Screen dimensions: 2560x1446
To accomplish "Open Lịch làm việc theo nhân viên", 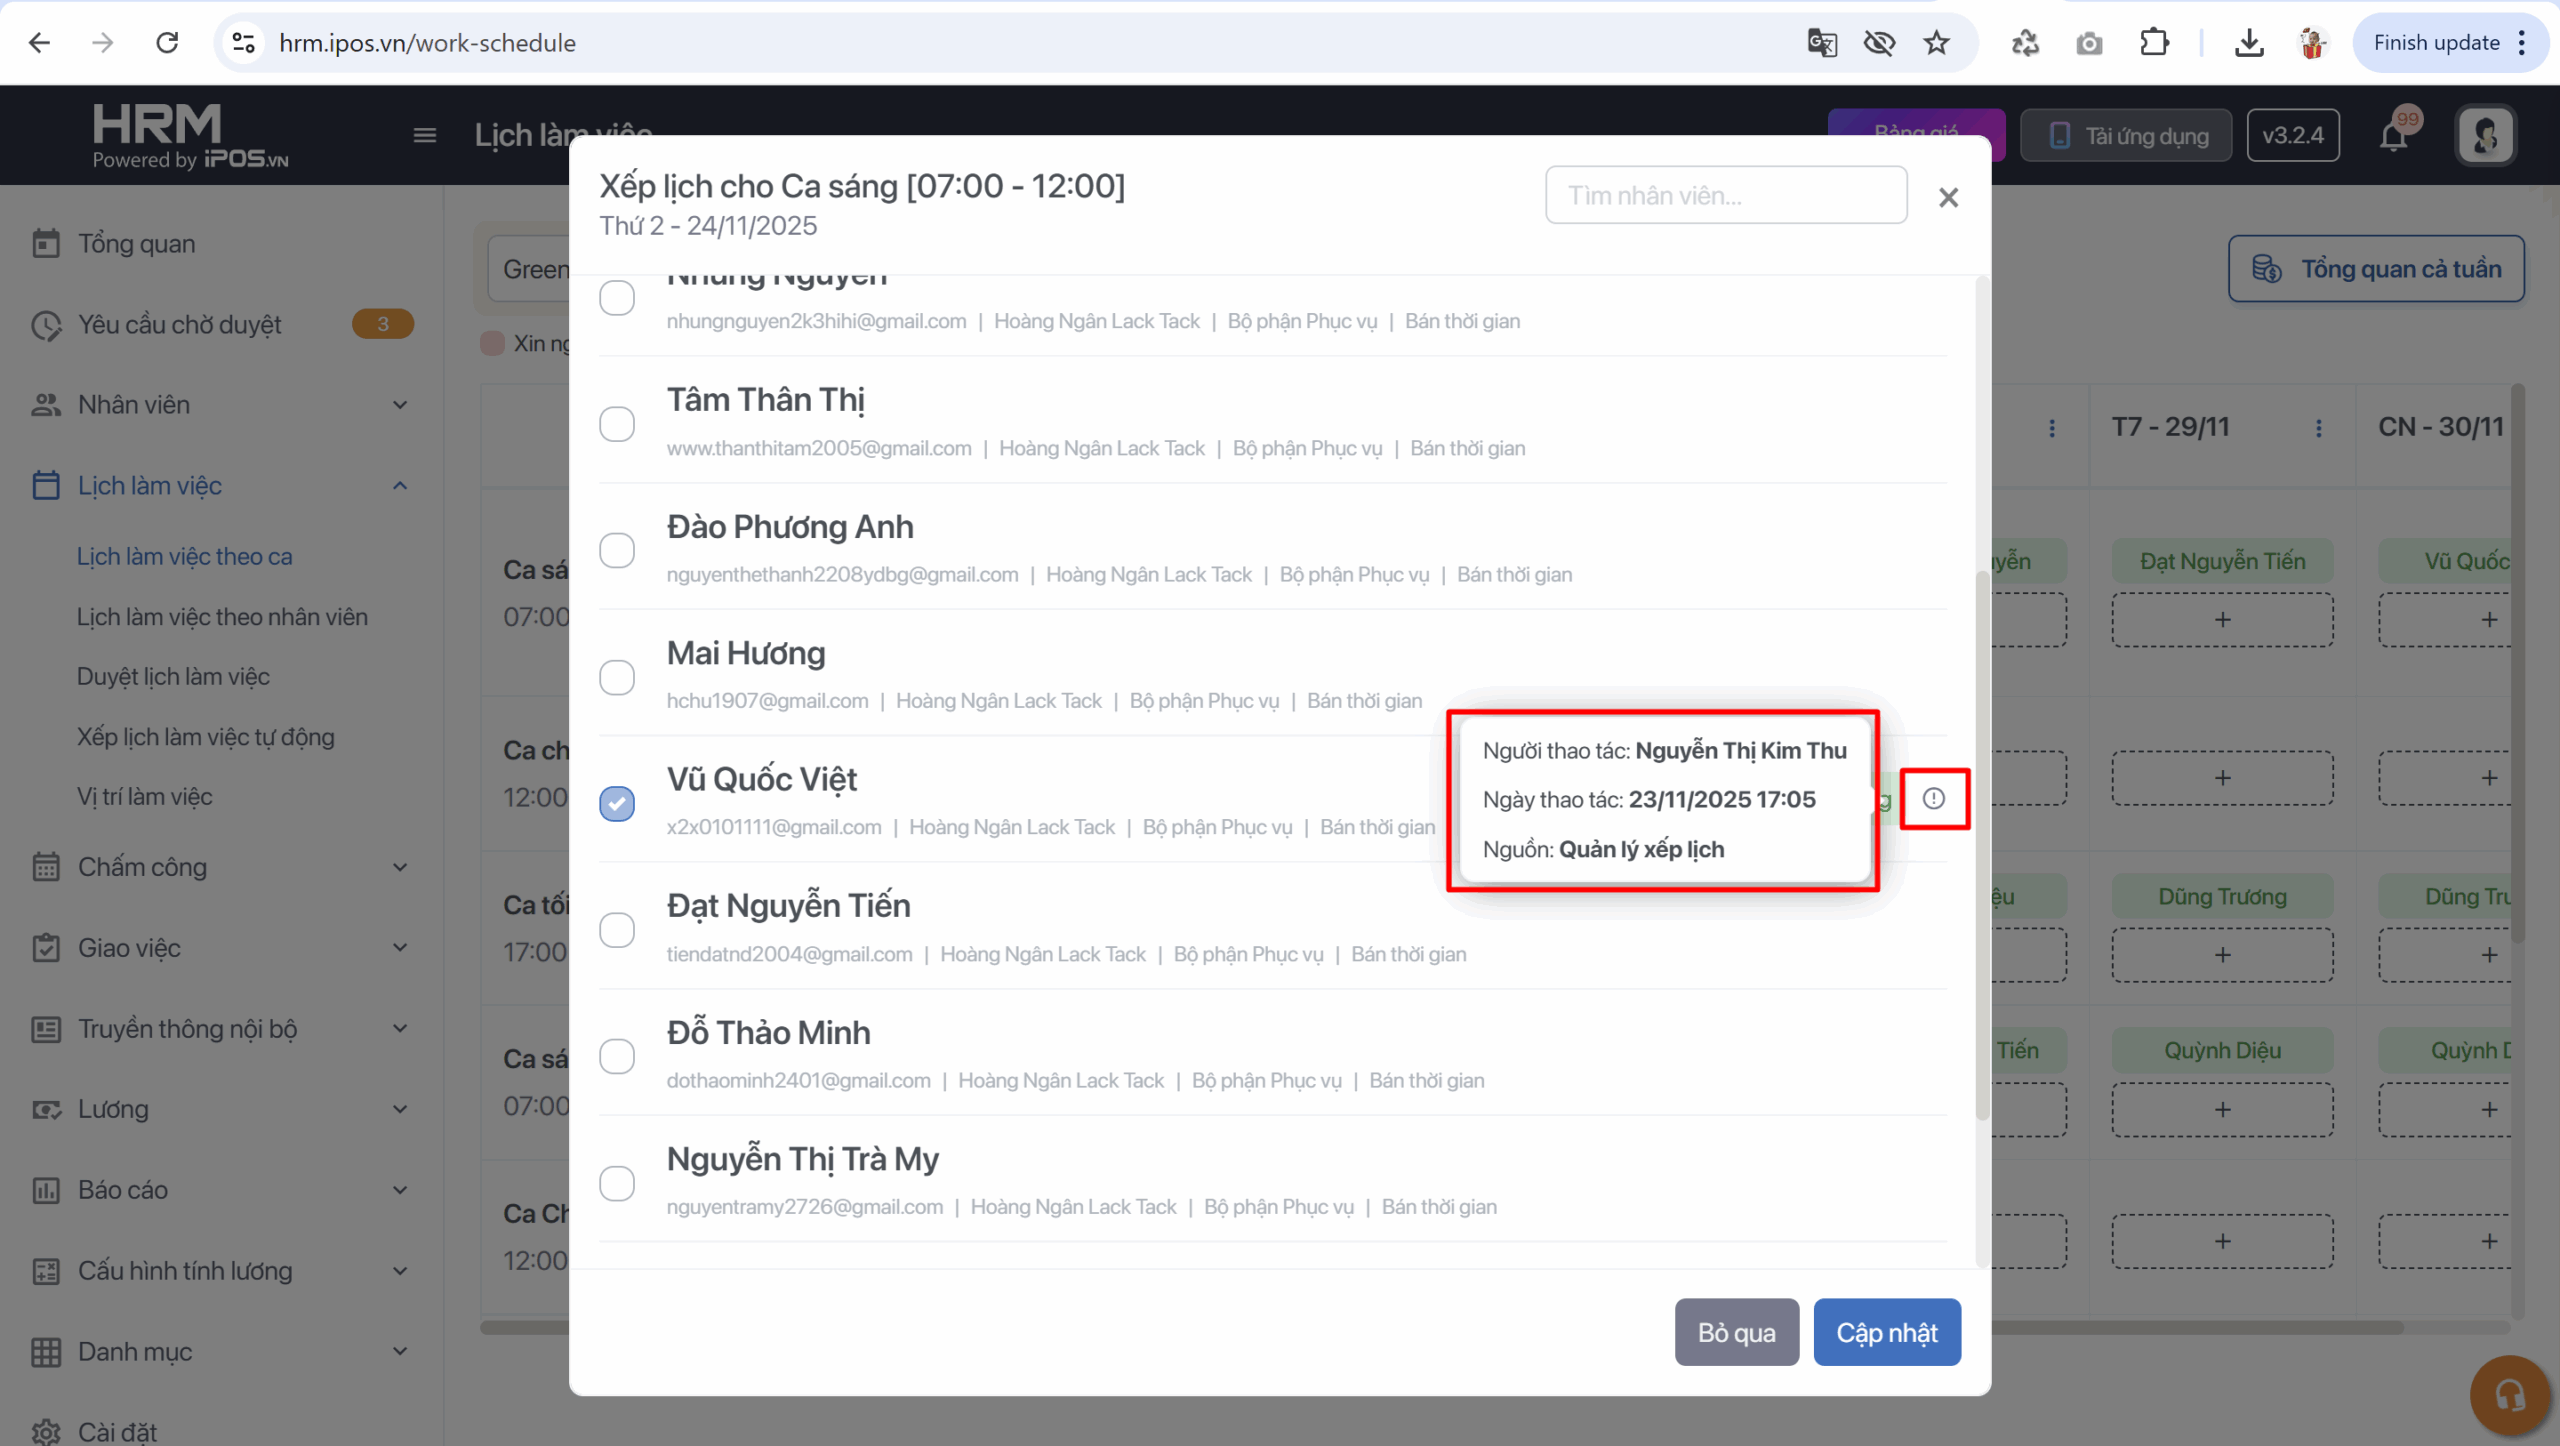I will [222, 617].
